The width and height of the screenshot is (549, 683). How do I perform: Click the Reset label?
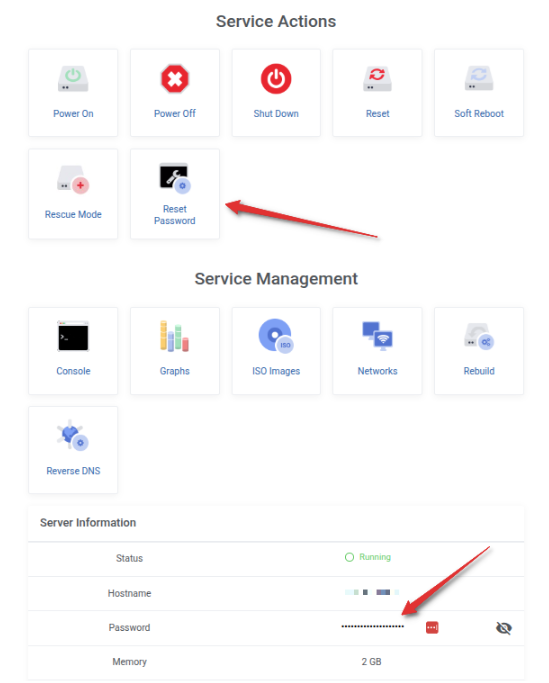coord(377,114)
